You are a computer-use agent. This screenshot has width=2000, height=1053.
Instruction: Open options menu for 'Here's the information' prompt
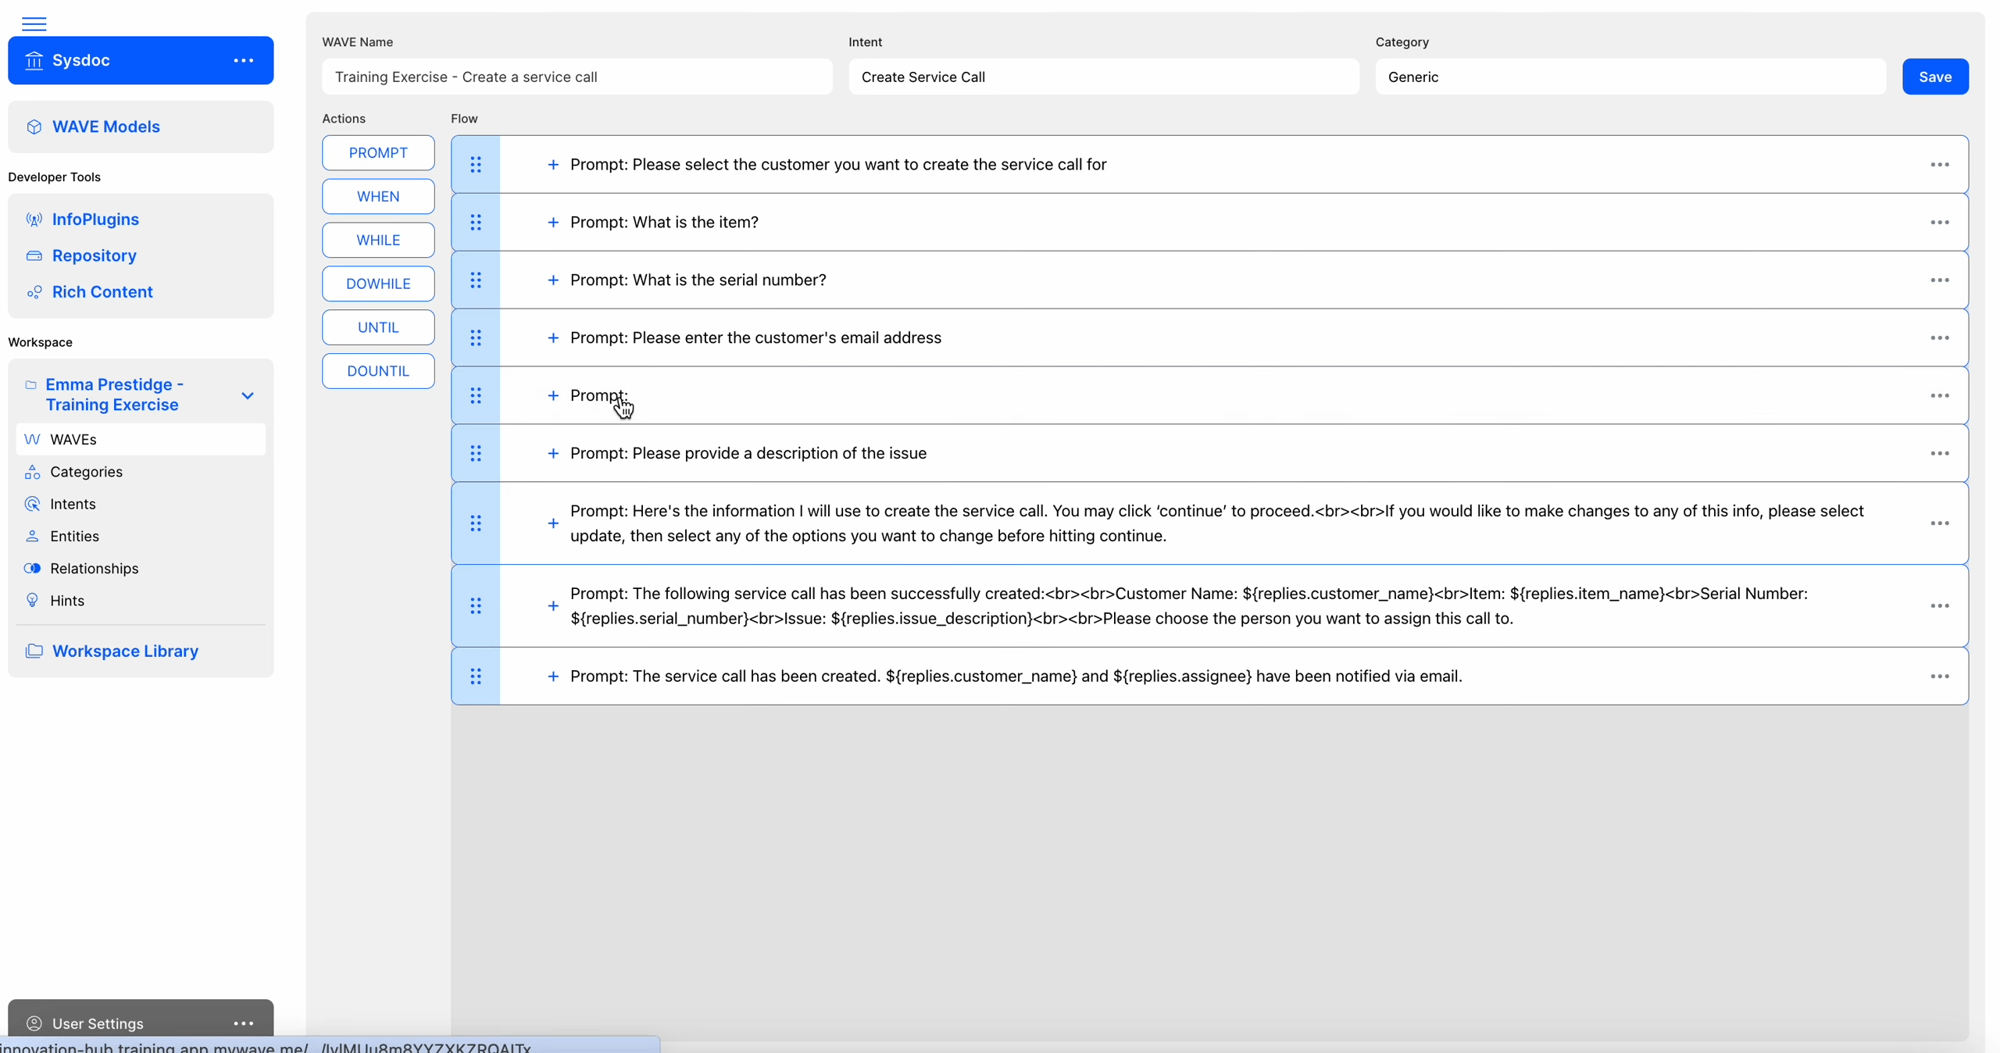click(x=1939, y=523)
